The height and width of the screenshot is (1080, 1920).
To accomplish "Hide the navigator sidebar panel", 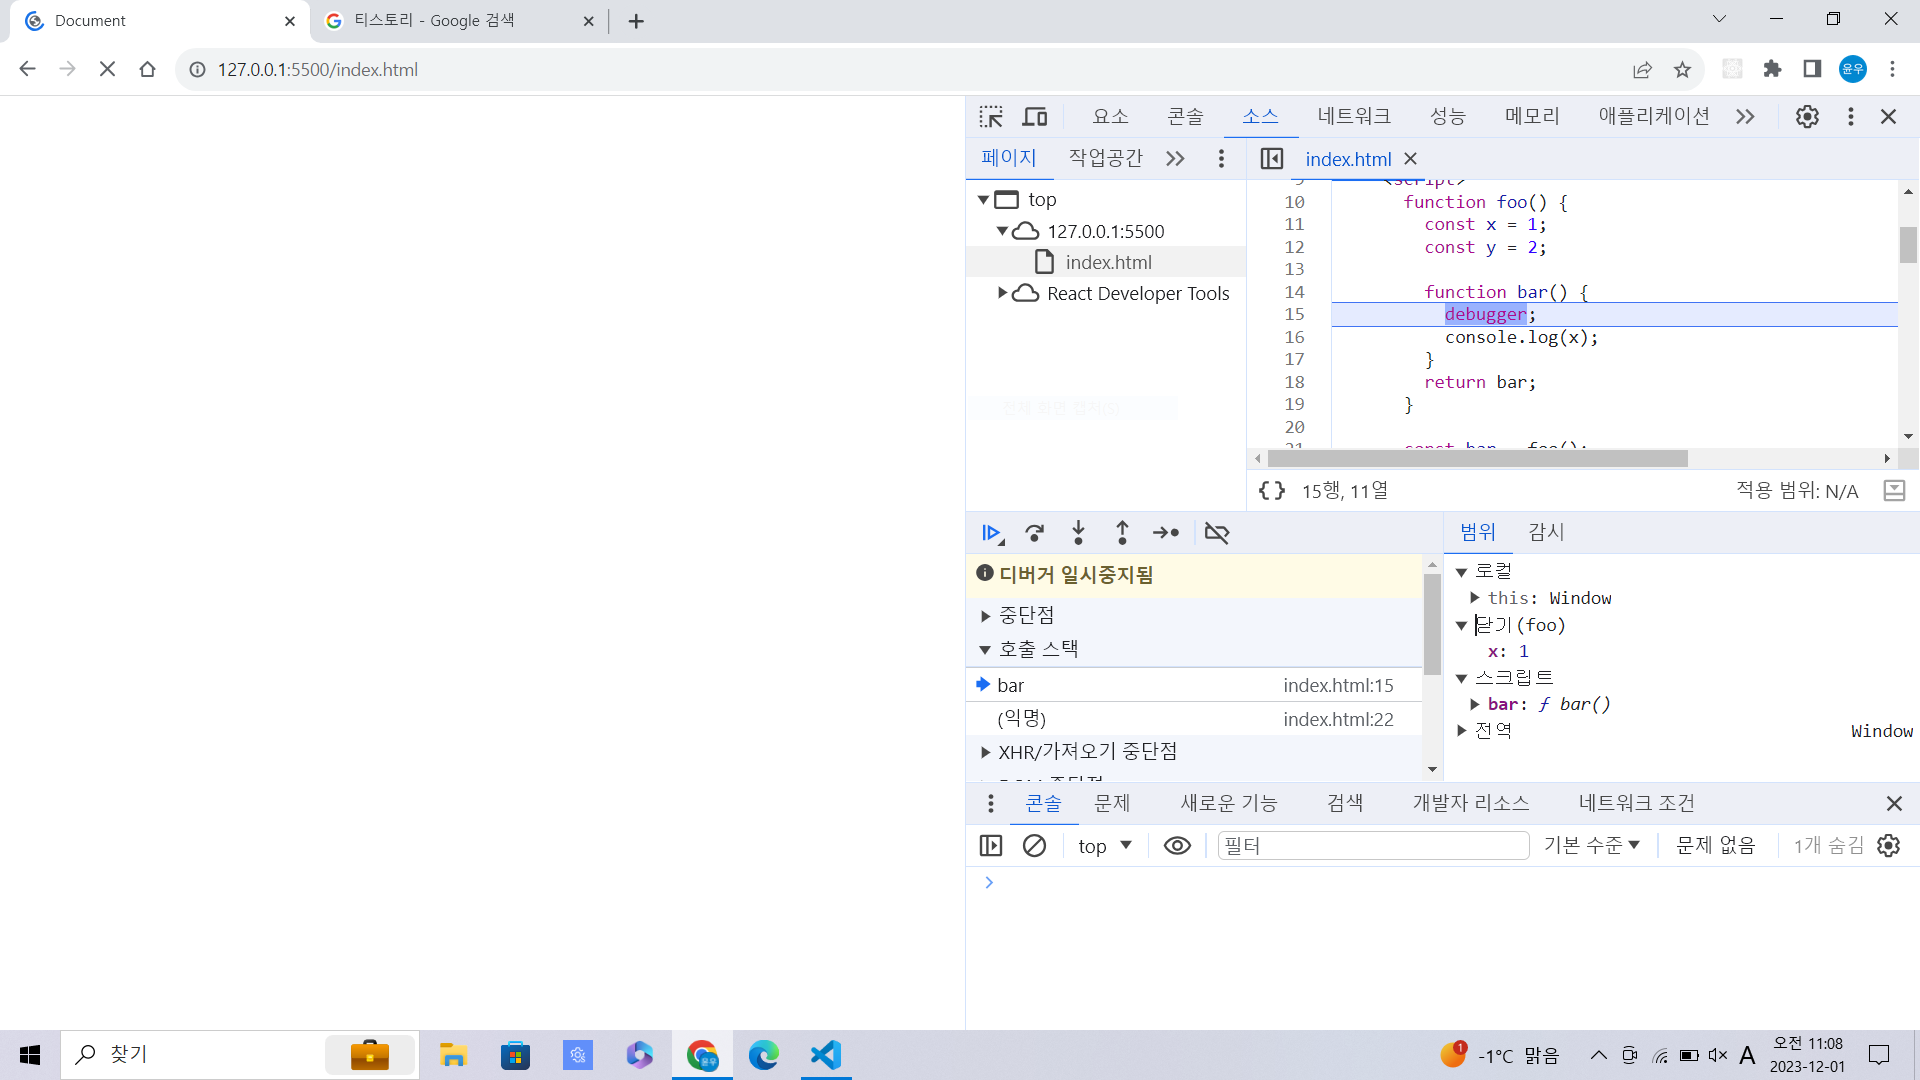I will click(1272, 159).
